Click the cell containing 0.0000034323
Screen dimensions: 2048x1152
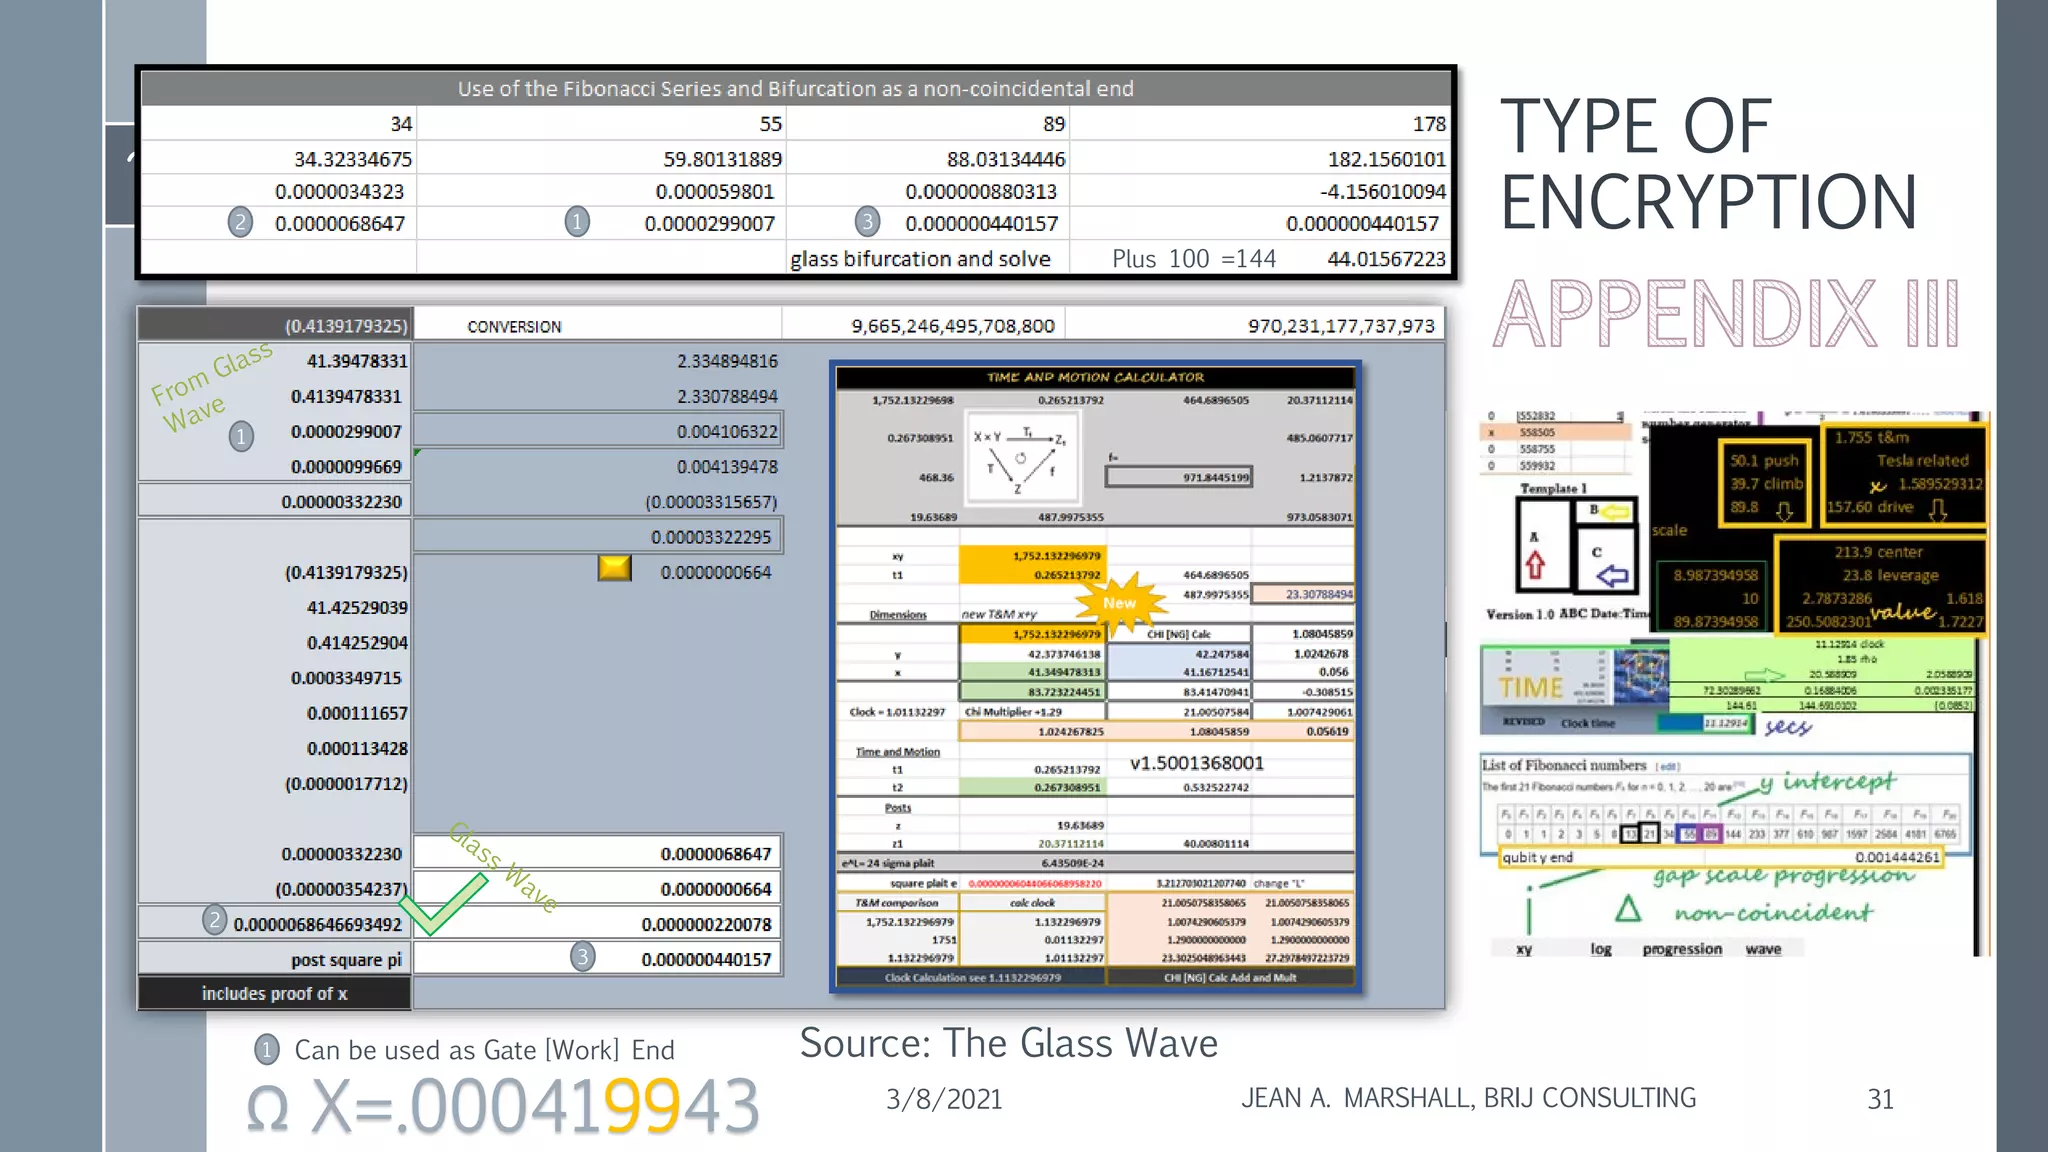point(279,191)
